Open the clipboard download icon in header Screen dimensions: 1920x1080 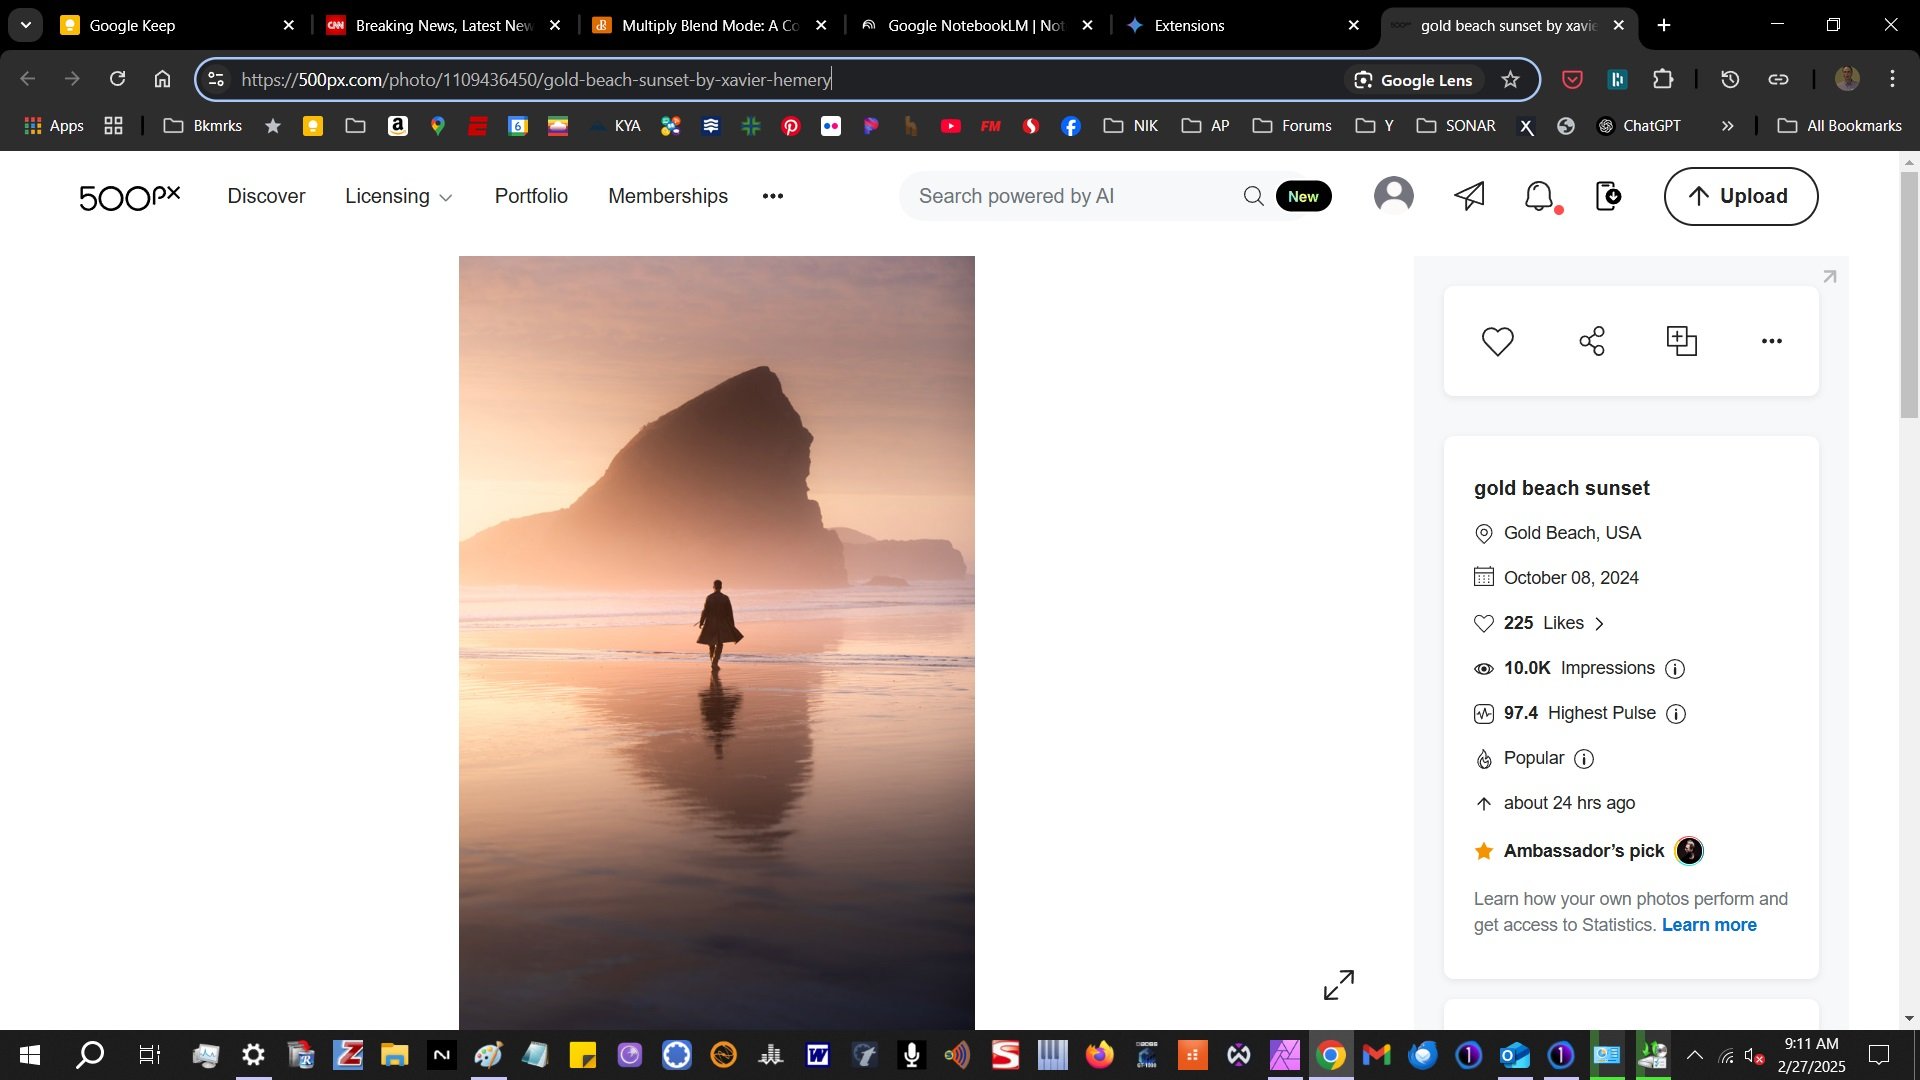click(x=1608, y=196)
